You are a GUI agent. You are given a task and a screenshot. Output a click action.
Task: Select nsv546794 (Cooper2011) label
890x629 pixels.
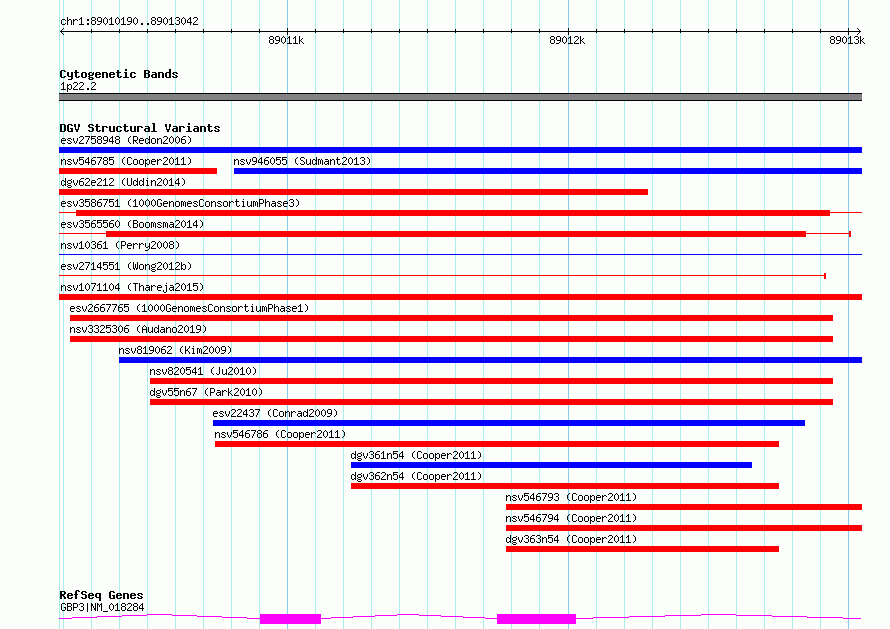point(571,518)
